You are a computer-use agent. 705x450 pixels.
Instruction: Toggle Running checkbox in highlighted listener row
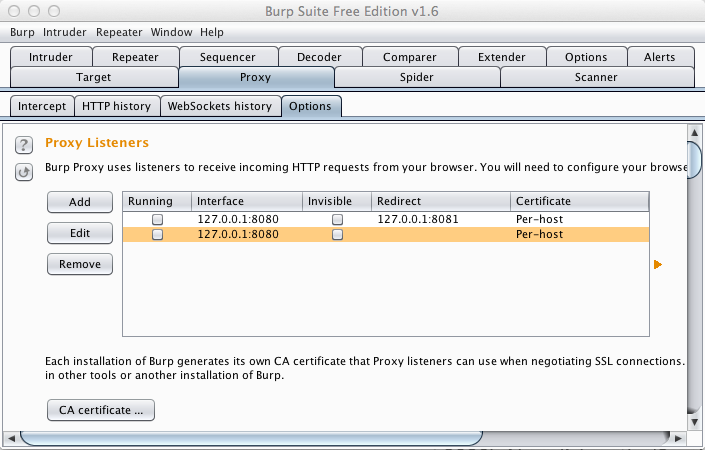point(157,235)
